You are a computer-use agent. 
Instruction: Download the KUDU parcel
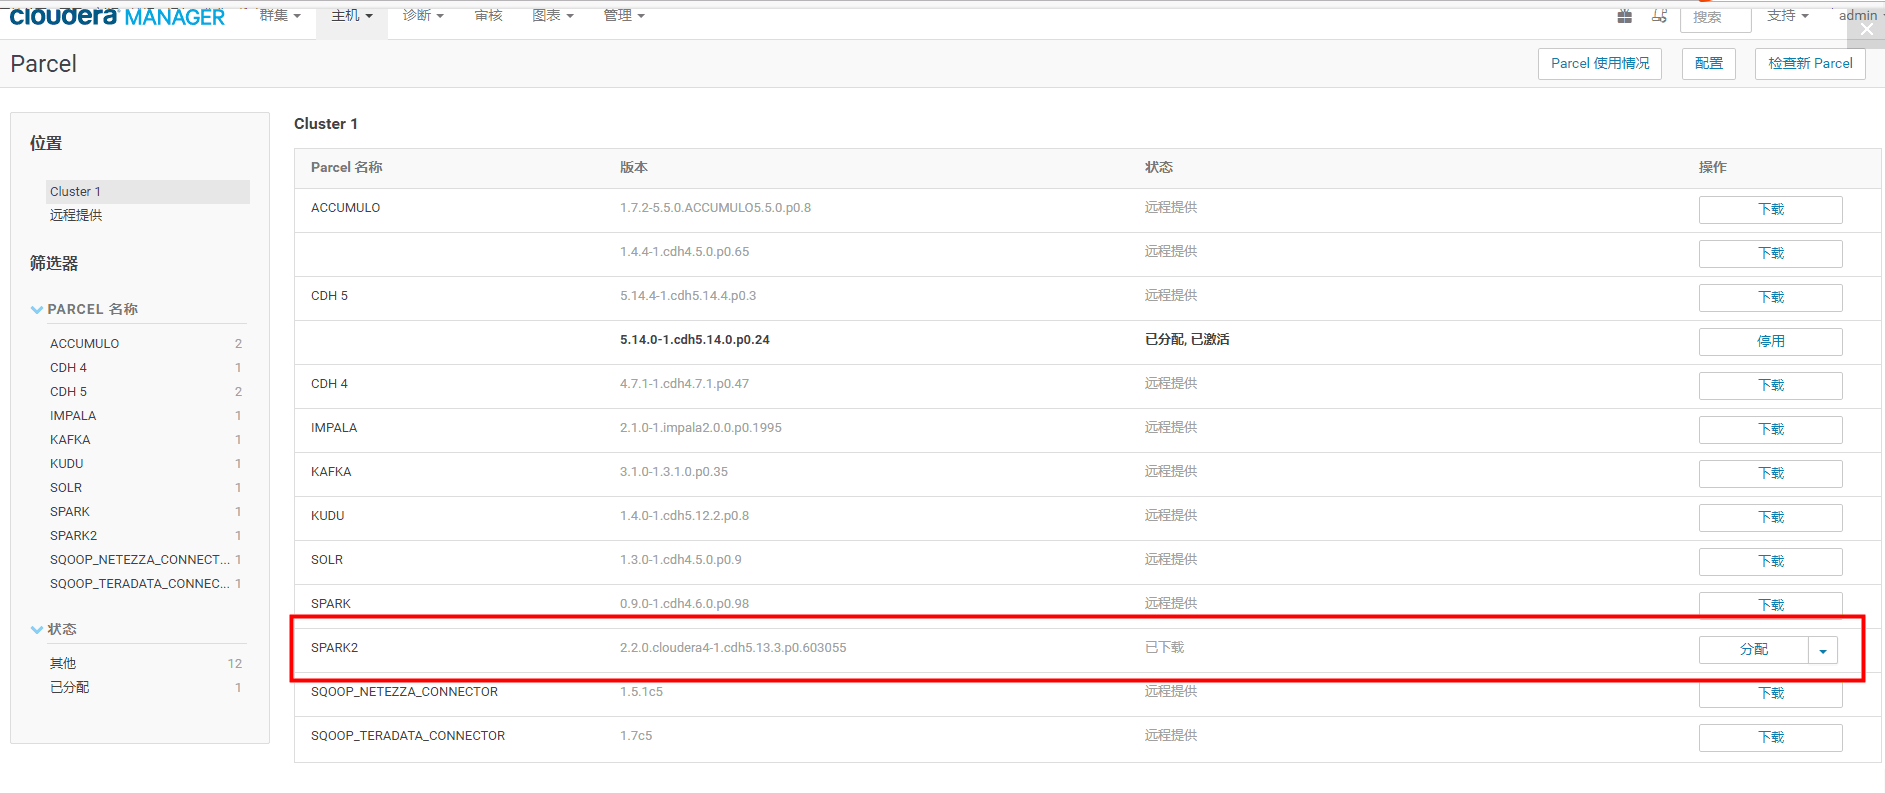[x=1770, y=517]
